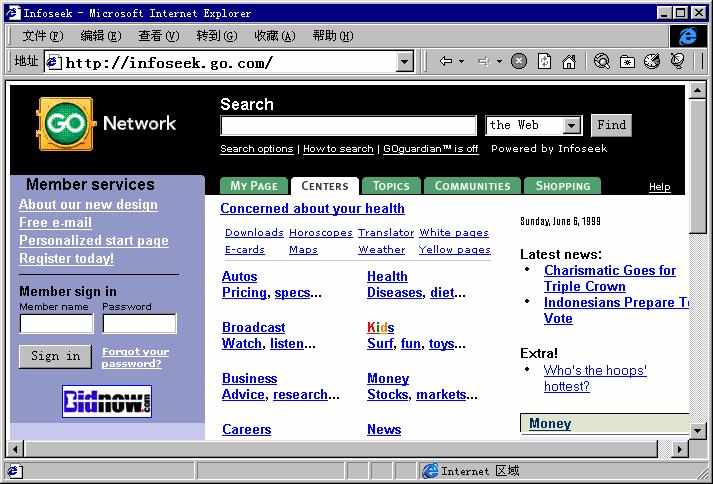Click Forgot your password? link
Image resolution: width=713 pixels, height=484 pixels.
tap(135, 358)
